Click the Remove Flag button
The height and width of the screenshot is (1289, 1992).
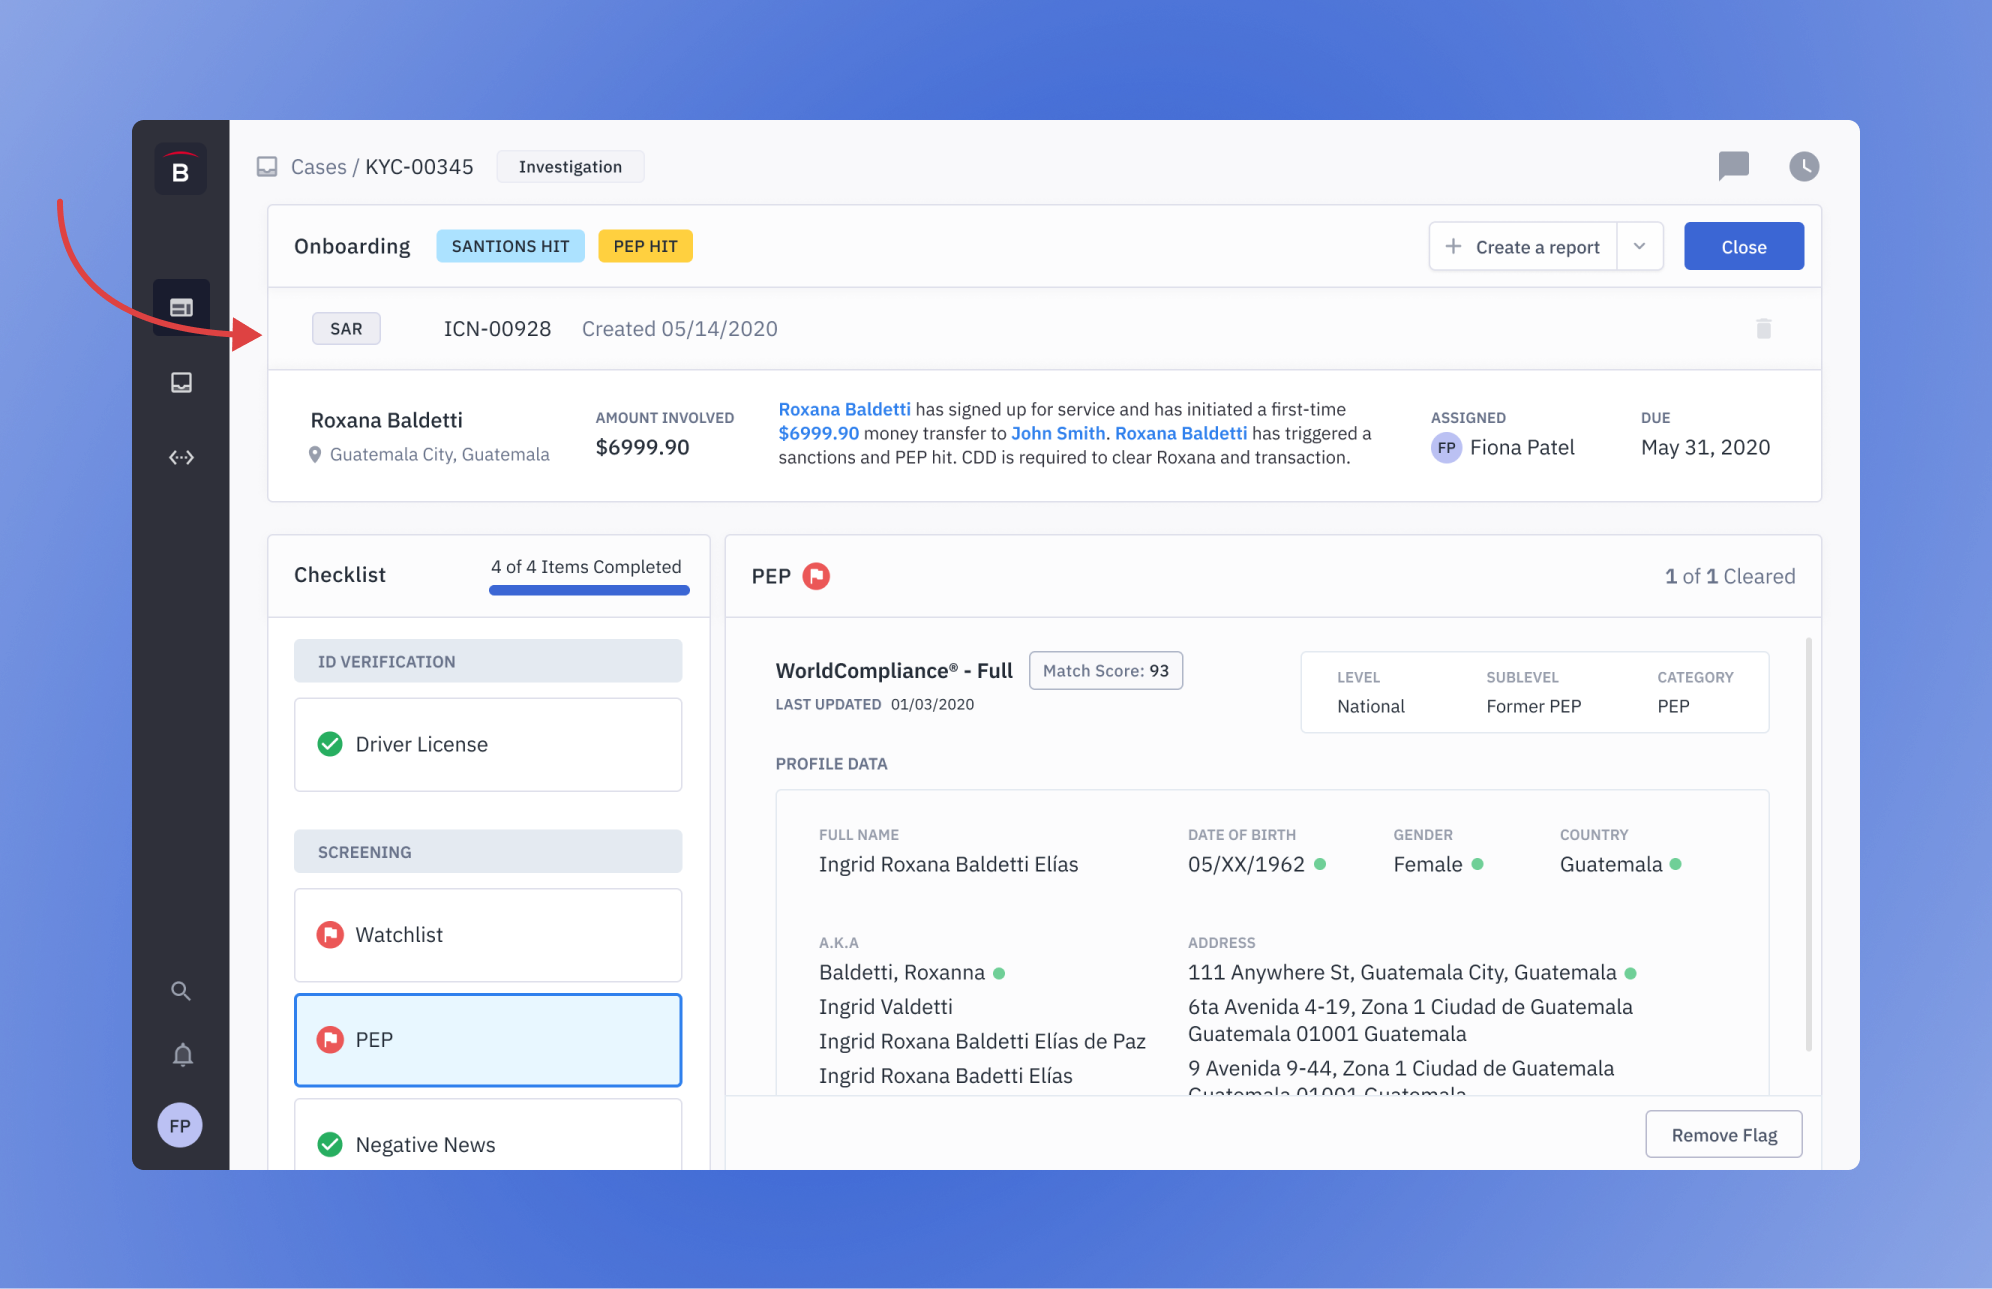click(x=1723, y=1134)
